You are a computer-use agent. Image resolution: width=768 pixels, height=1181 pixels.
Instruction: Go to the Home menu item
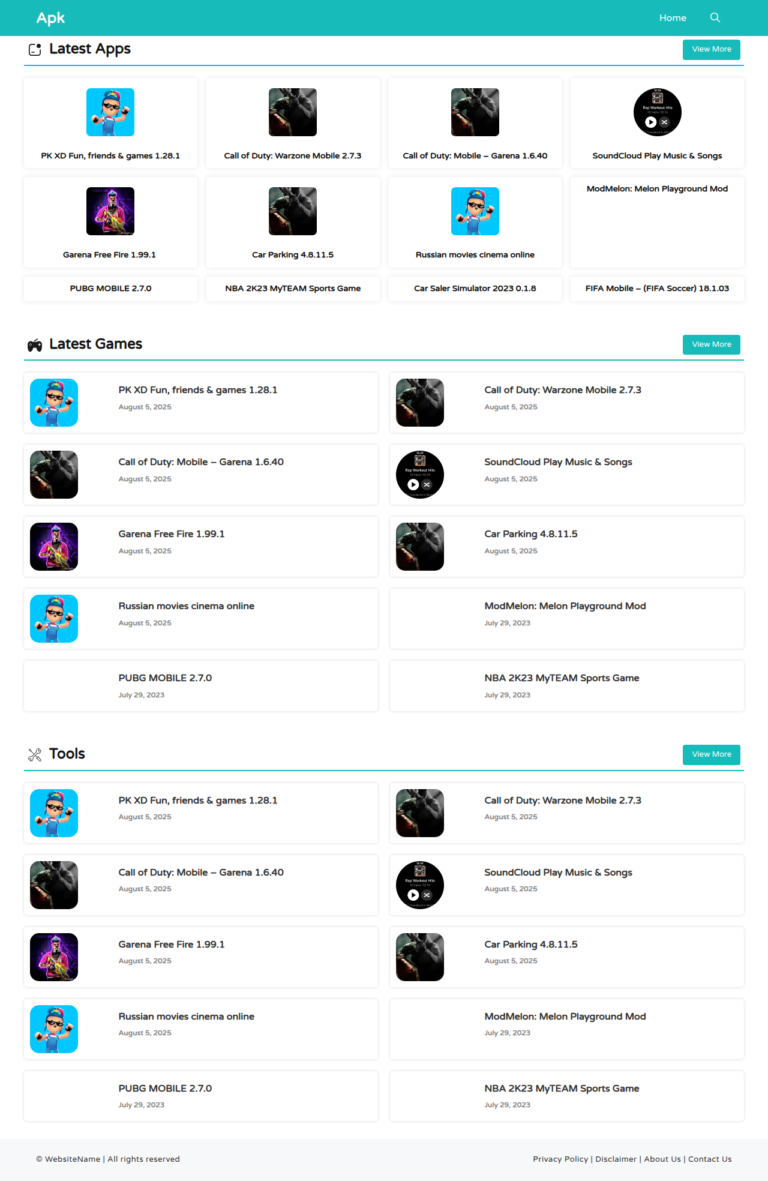coord(672,18)
